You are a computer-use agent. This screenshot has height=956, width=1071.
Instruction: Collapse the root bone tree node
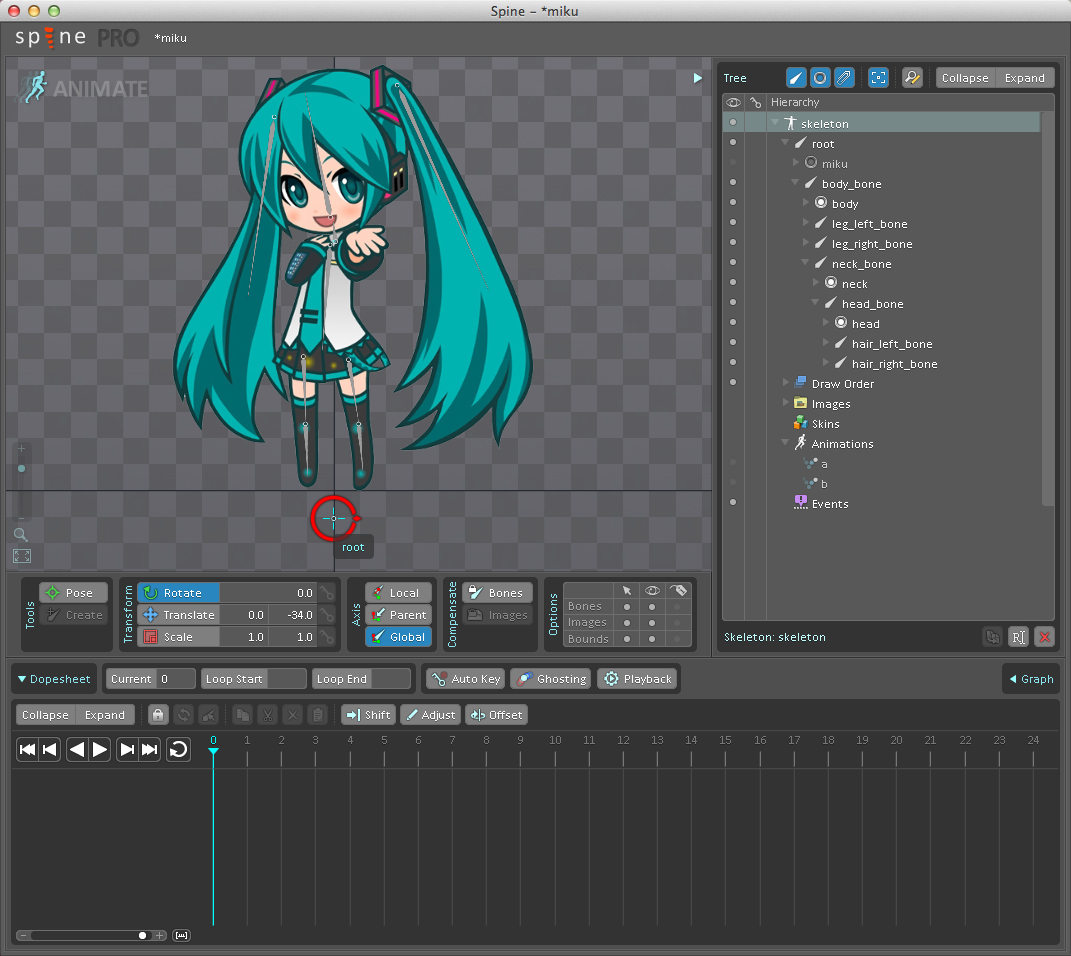pyautogui.click(x=785, y=143)
